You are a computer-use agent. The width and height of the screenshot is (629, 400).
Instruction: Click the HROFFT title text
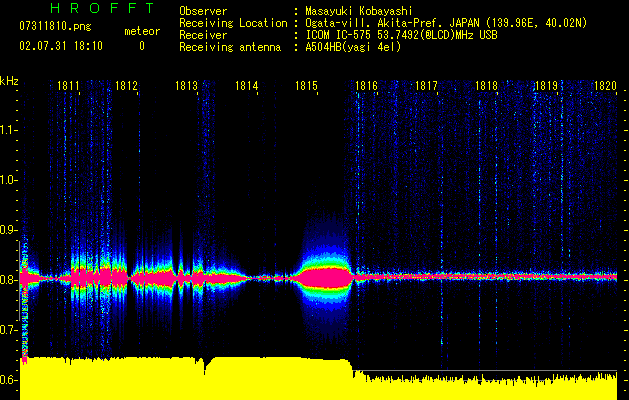(x=102, y=8)
